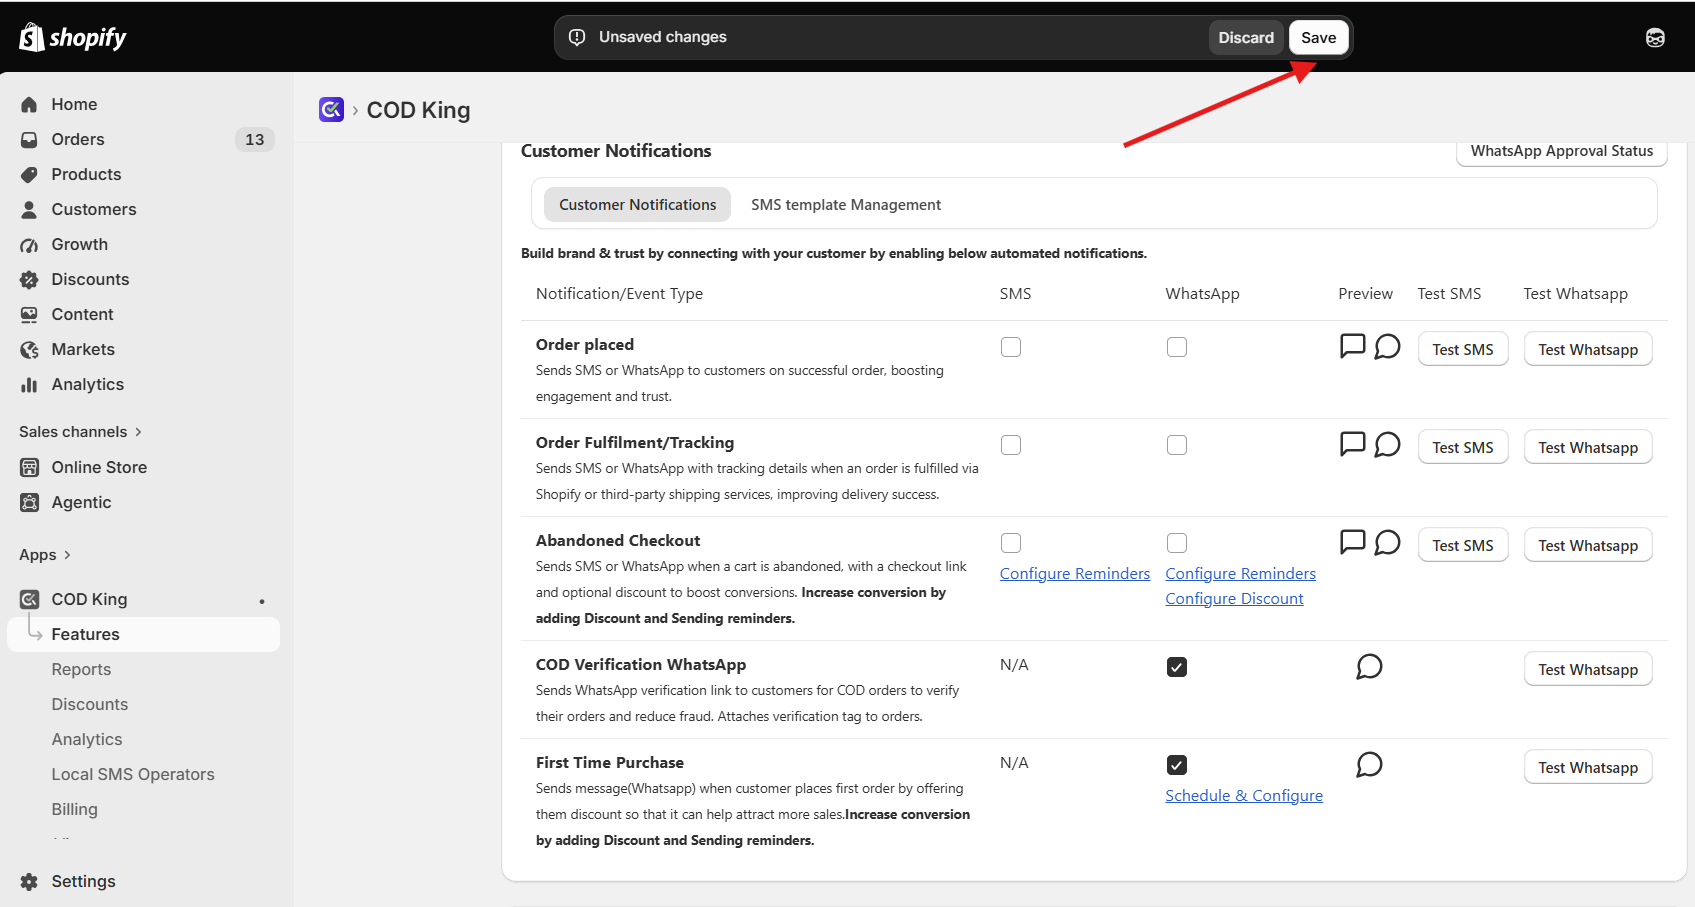1695x907 pixels.
Task: Click the Growth gauge icon
Action: pyautogui.click(x=29, y=244)
